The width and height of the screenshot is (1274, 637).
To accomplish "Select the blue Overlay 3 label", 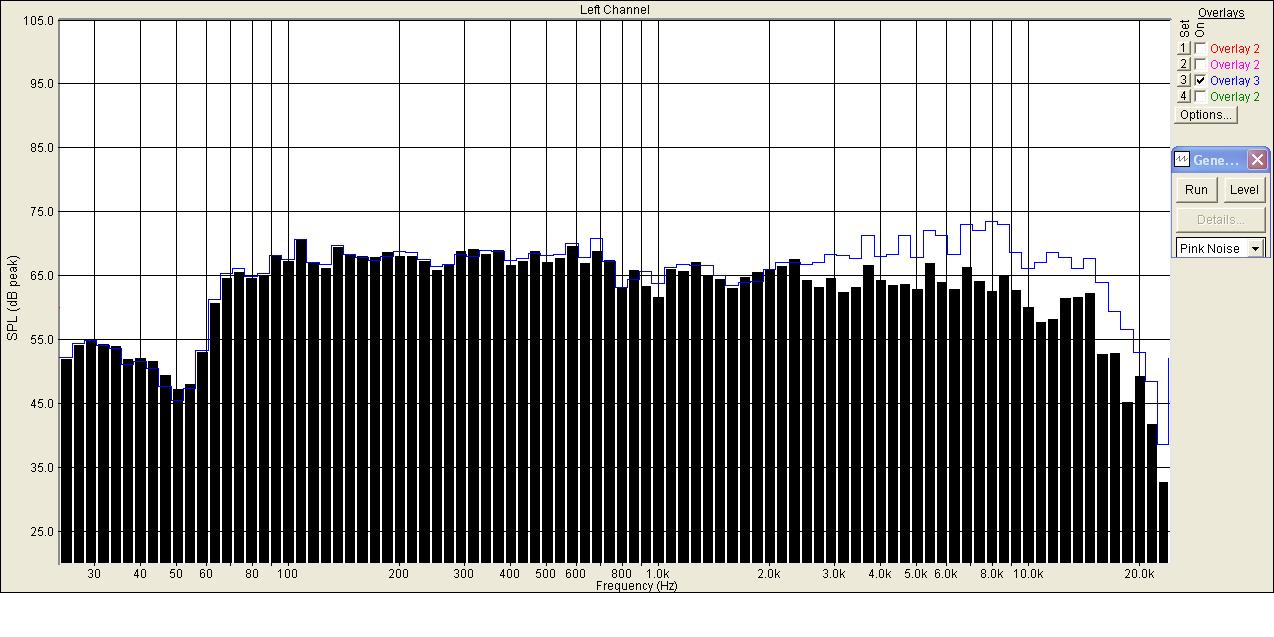I will [1235, 81].
